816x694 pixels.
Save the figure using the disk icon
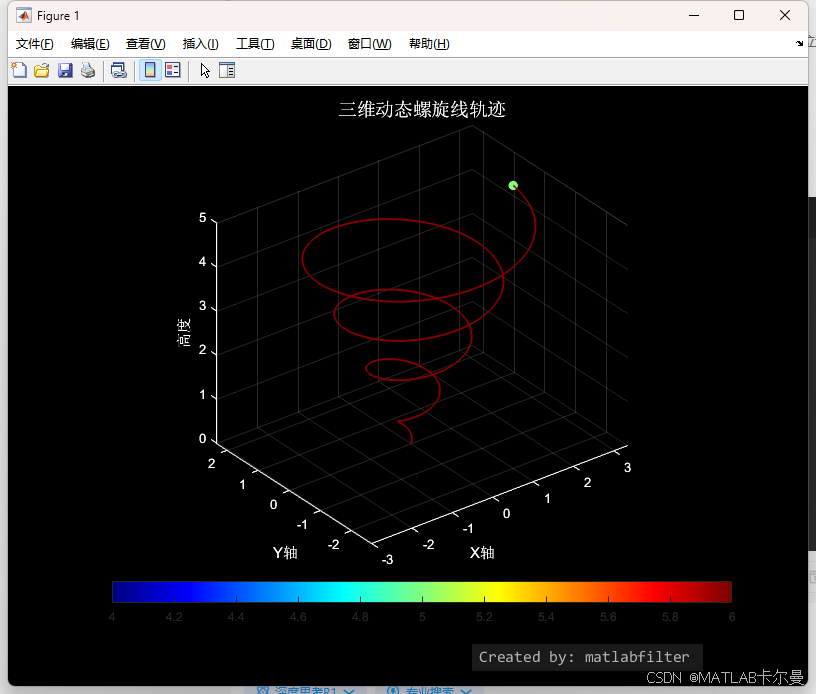click(x=64, y=70)
